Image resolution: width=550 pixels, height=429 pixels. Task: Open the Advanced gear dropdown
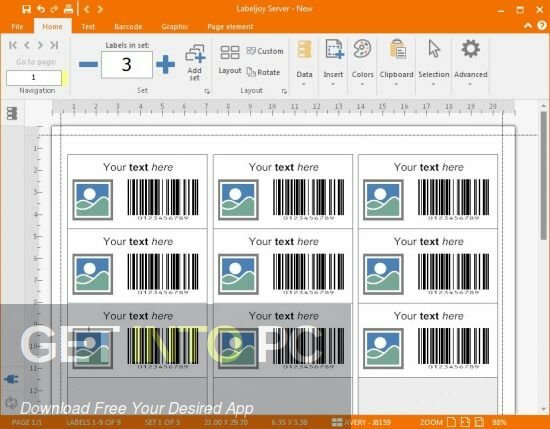coord(470,63)
